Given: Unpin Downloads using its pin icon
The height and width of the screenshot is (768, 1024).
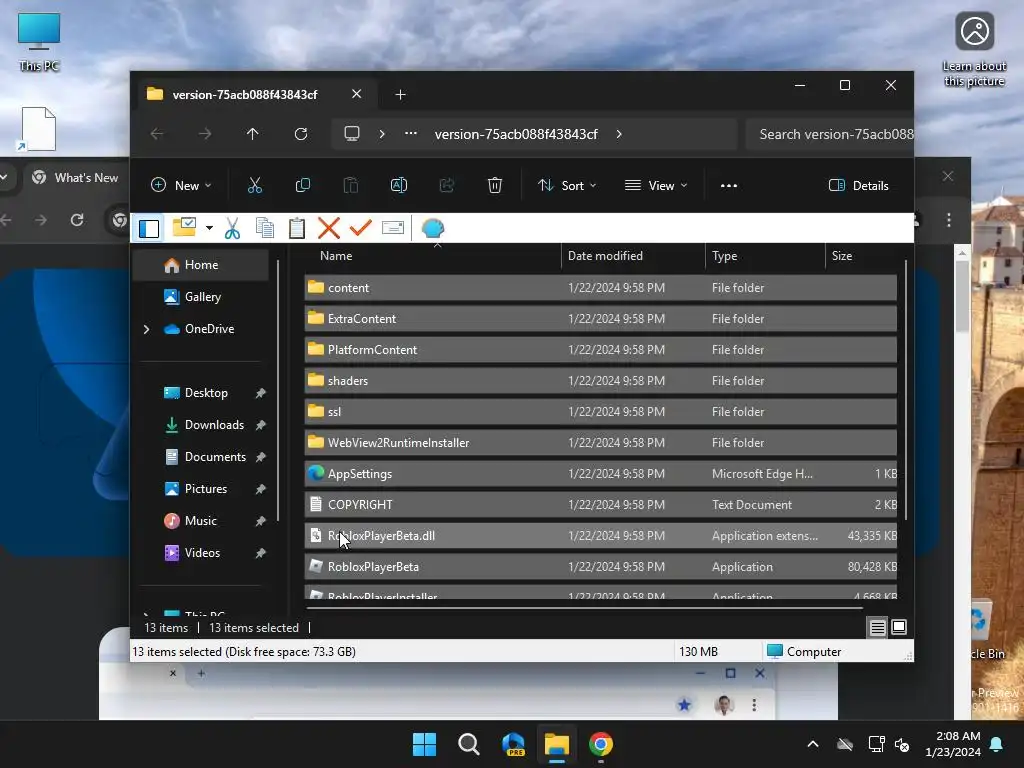Looking at the screenshot, I should 261,424.
